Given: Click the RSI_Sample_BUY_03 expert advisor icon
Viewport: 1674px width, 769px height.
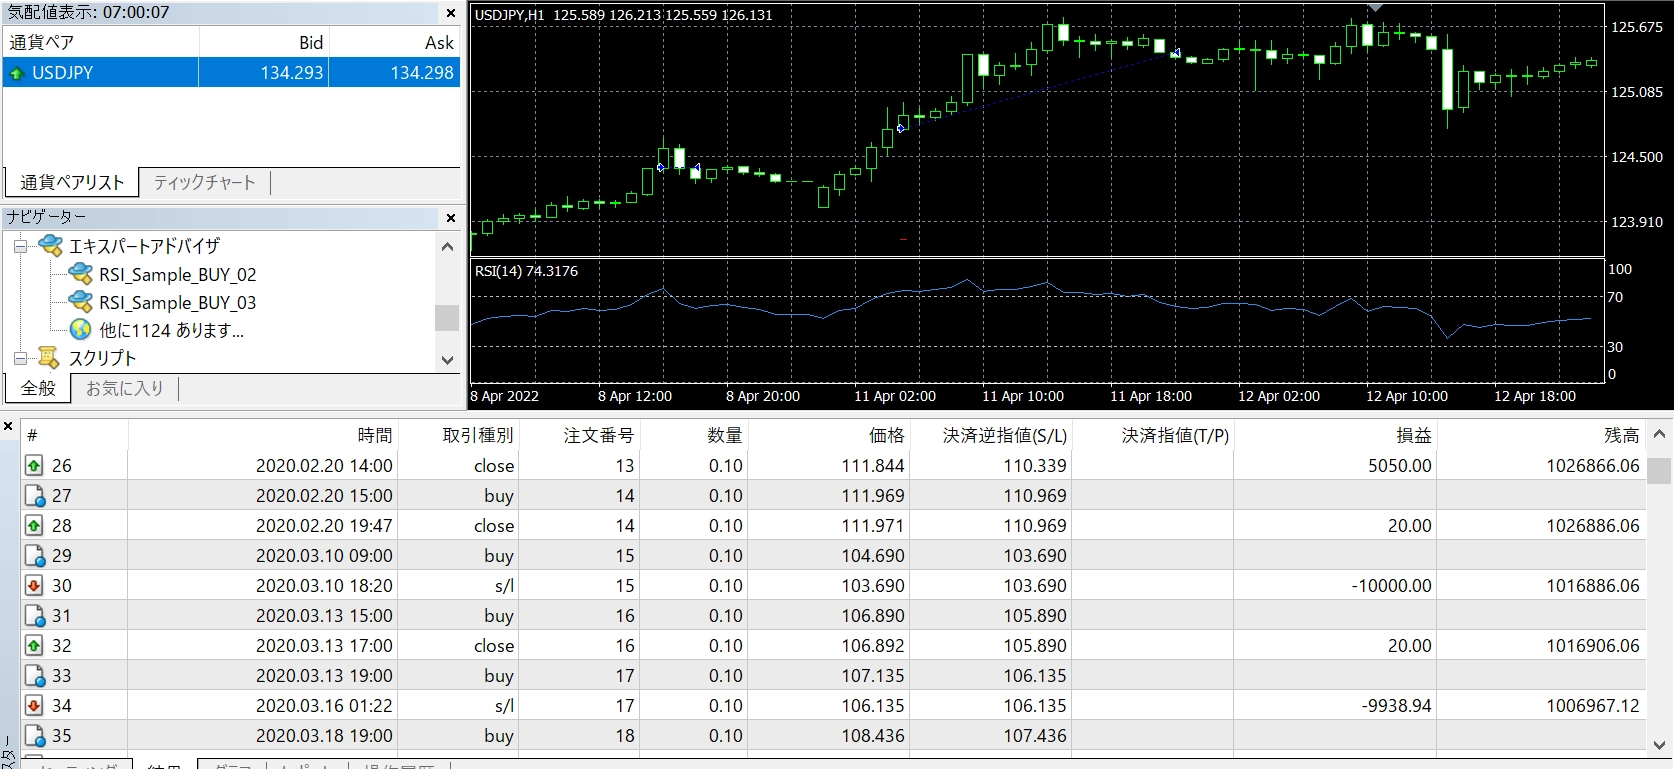Looking at the screenshot, I should coord(80,302).
